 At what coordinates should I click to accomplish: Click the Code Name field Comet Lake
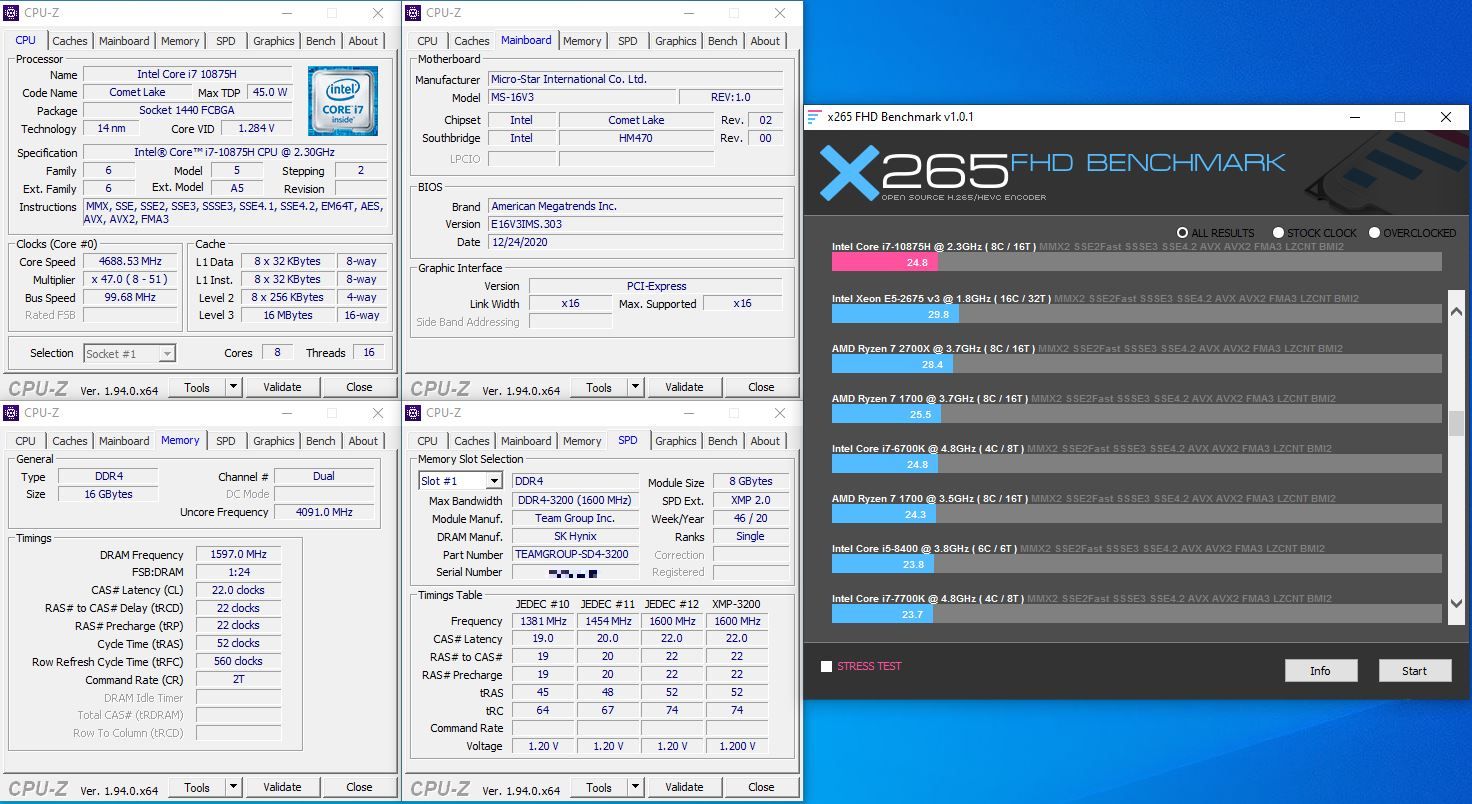coord(138,92)
